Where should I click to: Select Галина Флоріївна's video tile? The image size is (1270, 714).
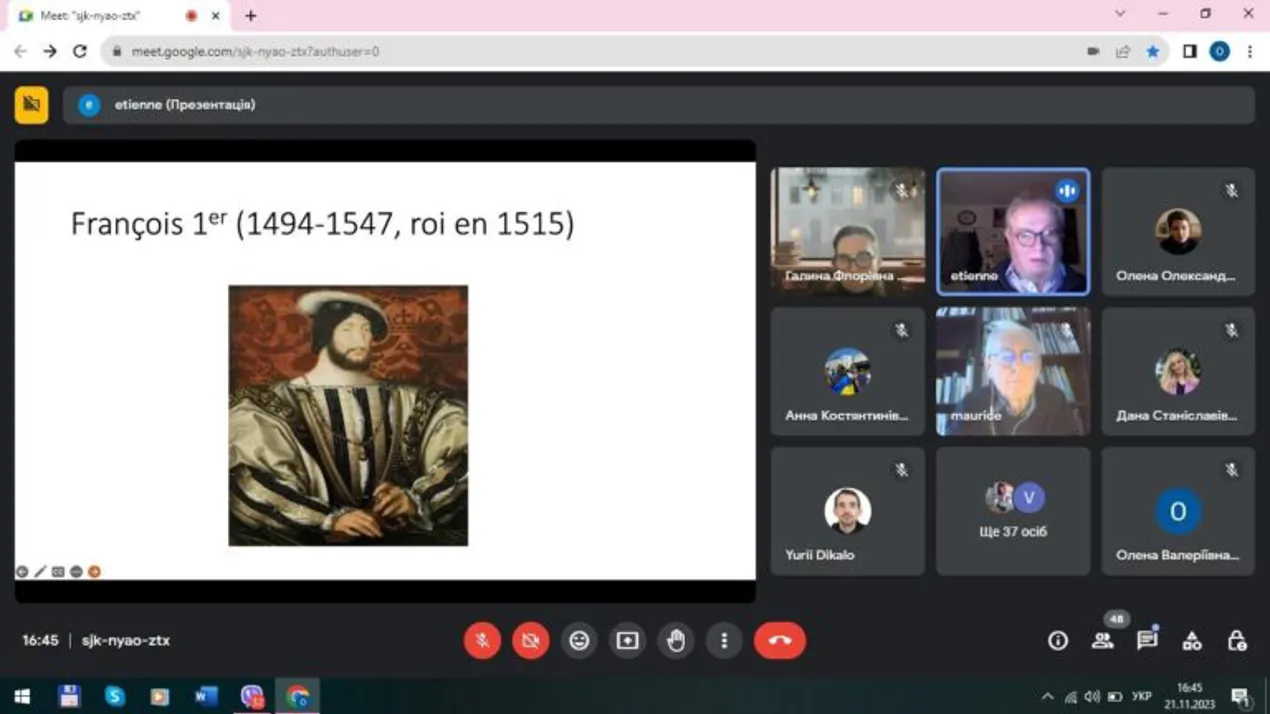[x=848, y=232]
